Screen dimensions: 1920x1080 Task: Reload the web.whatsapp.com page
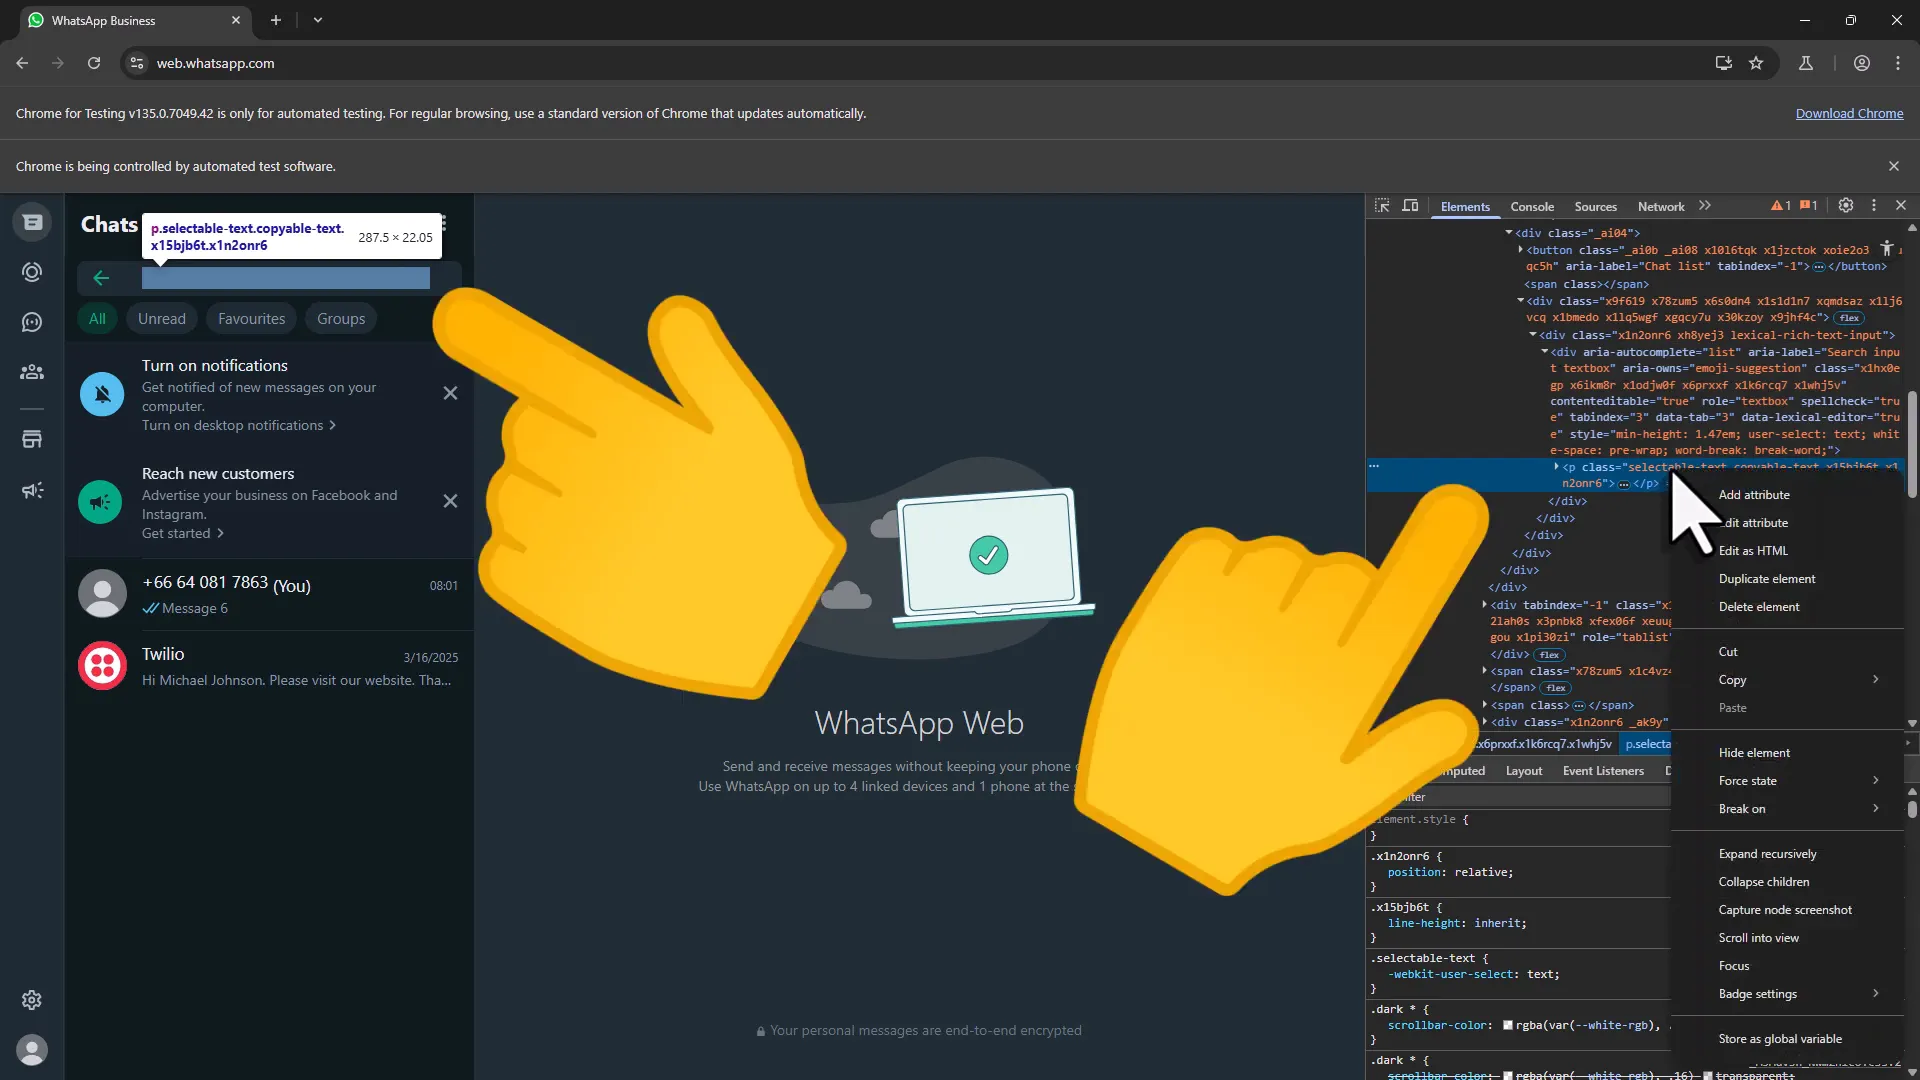coord(94,63)
